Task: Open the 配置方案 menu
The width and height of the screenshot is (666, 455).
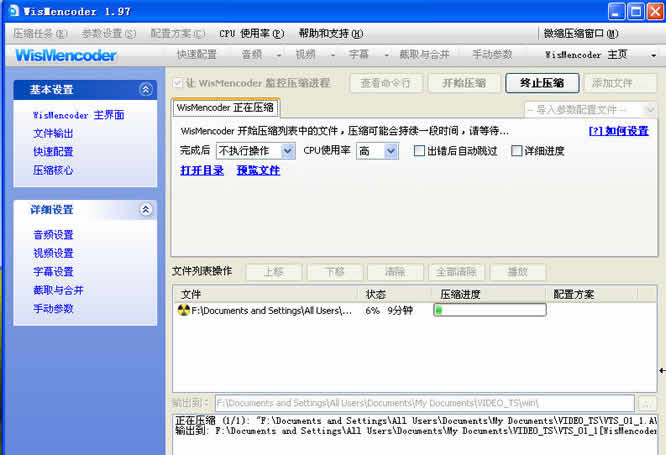Action: [x=178, y=33]
